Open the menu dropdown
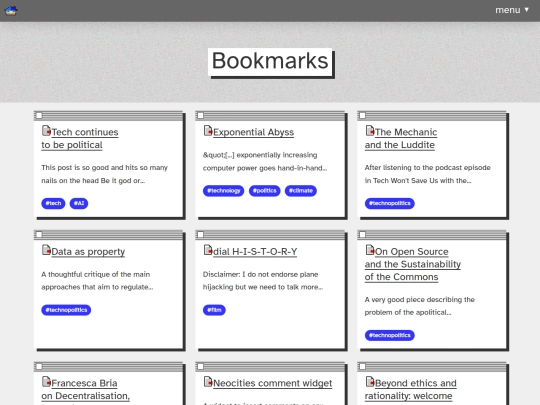540x405 pixels. 512,10
